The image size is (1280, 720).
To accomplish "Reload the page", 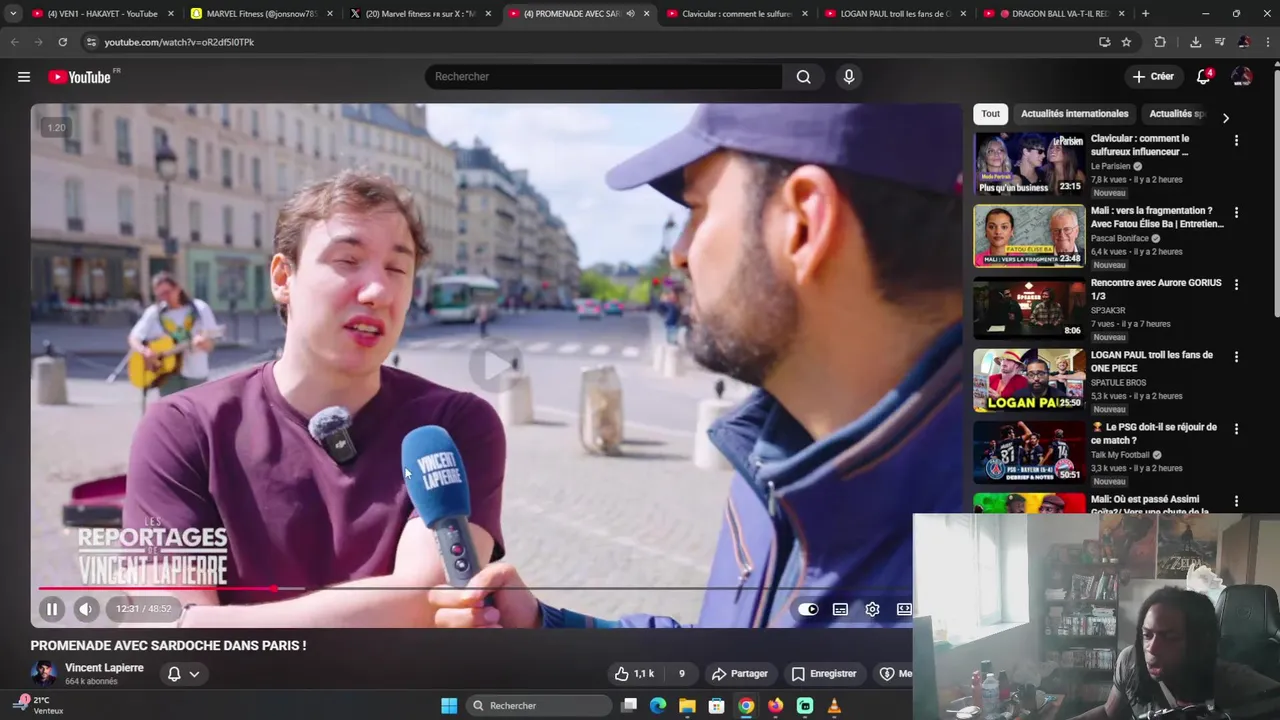I will coord(62,42).
